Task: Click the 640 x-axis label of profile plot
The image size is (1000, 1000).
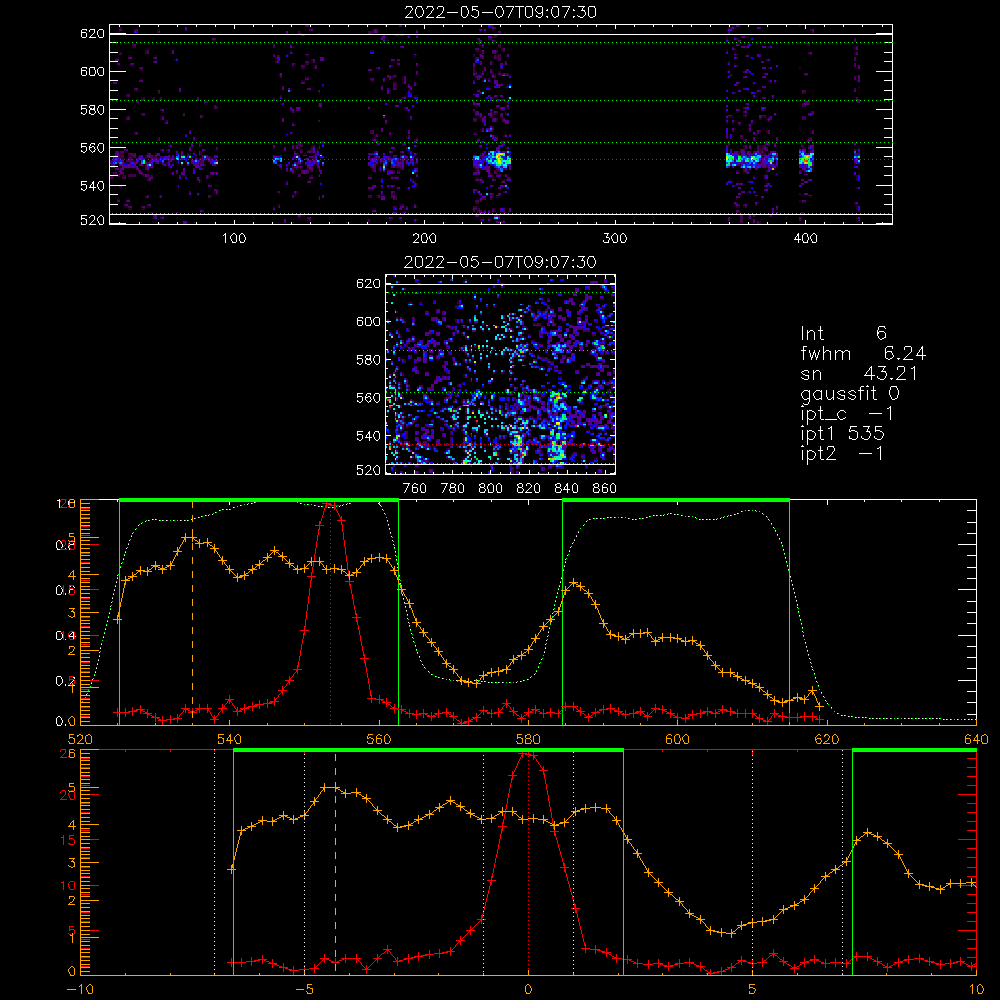Action: [976, 739]
